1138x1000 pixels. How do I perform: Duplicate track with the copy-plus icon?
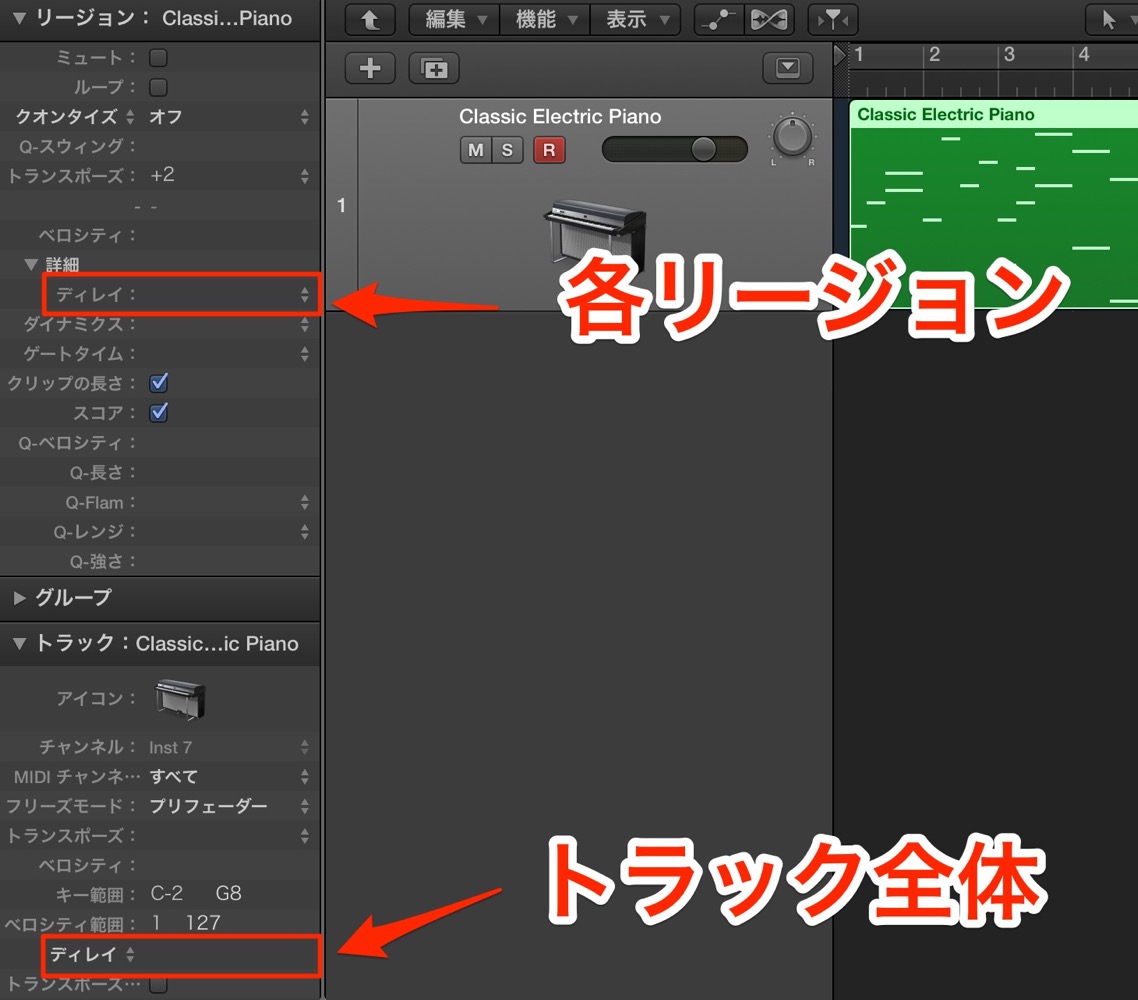click(434, 68)
